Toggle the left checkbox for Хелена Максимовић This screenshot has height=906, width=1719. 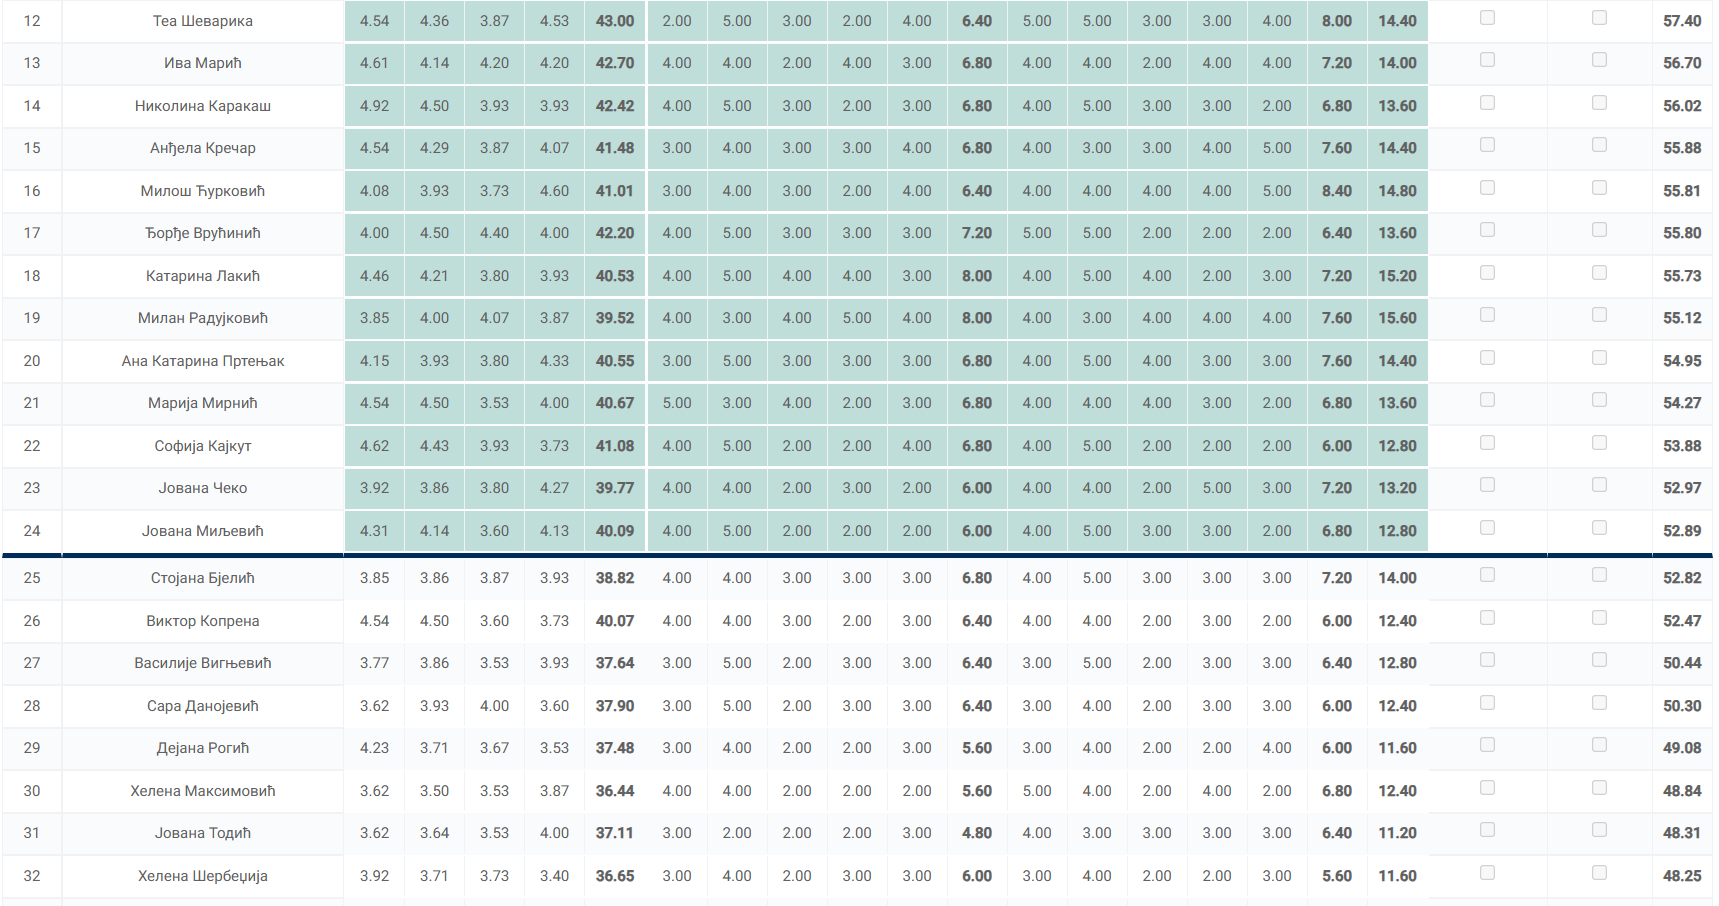pyautogui.click(x=1487, y=788)
